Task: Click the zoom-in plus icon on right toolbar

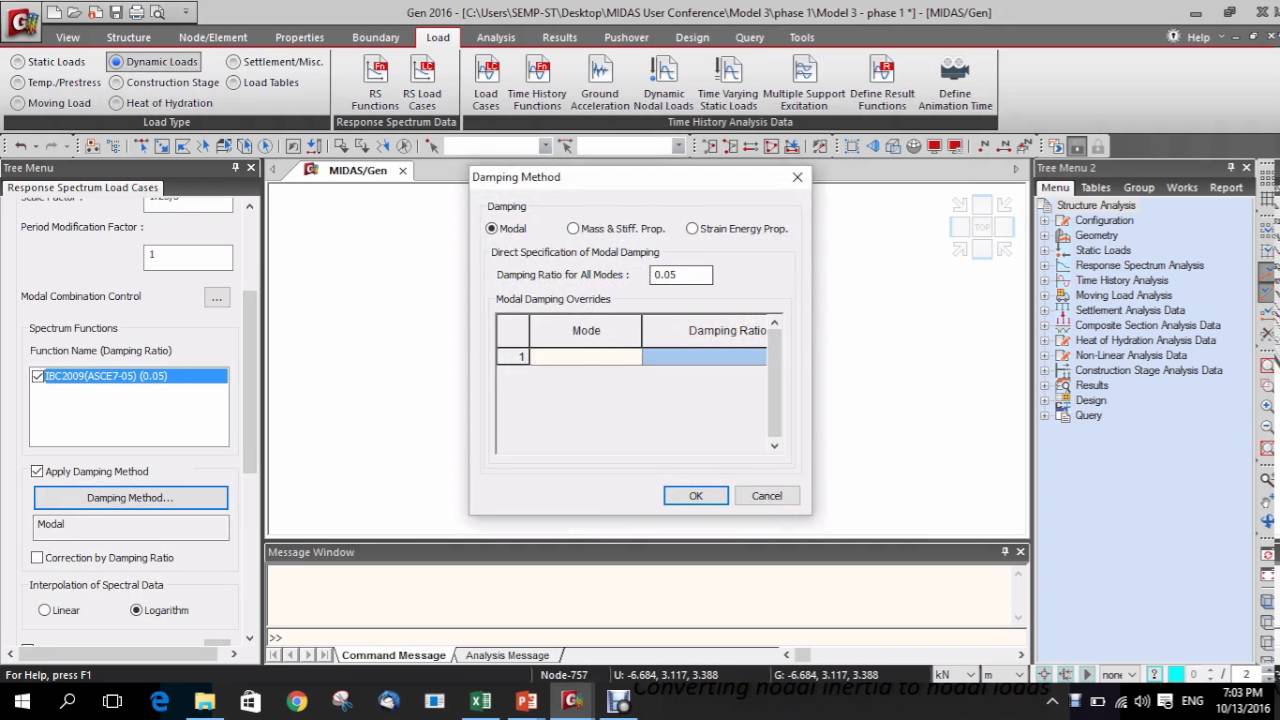Action: point(1268,407)
